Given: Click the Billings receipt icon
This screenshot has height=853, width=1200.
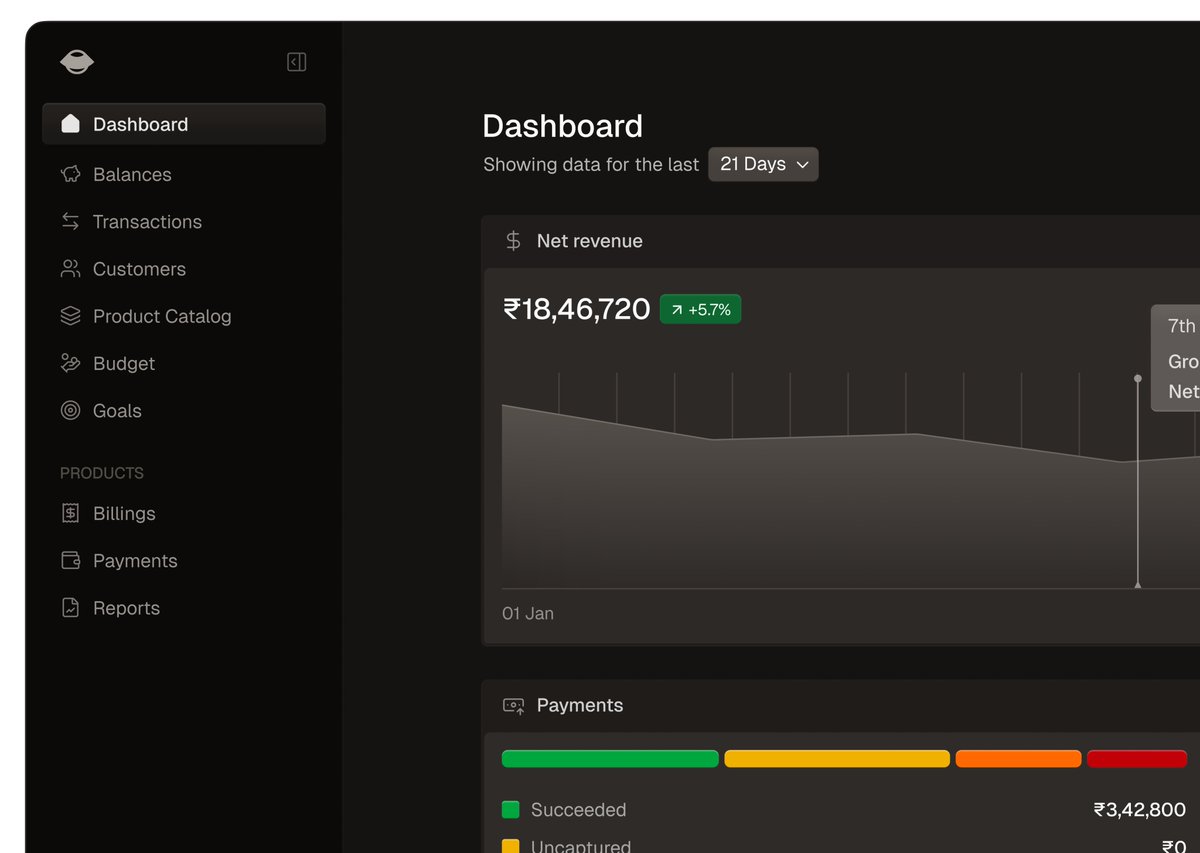Looking at the screenshot, I should point(70,513).
